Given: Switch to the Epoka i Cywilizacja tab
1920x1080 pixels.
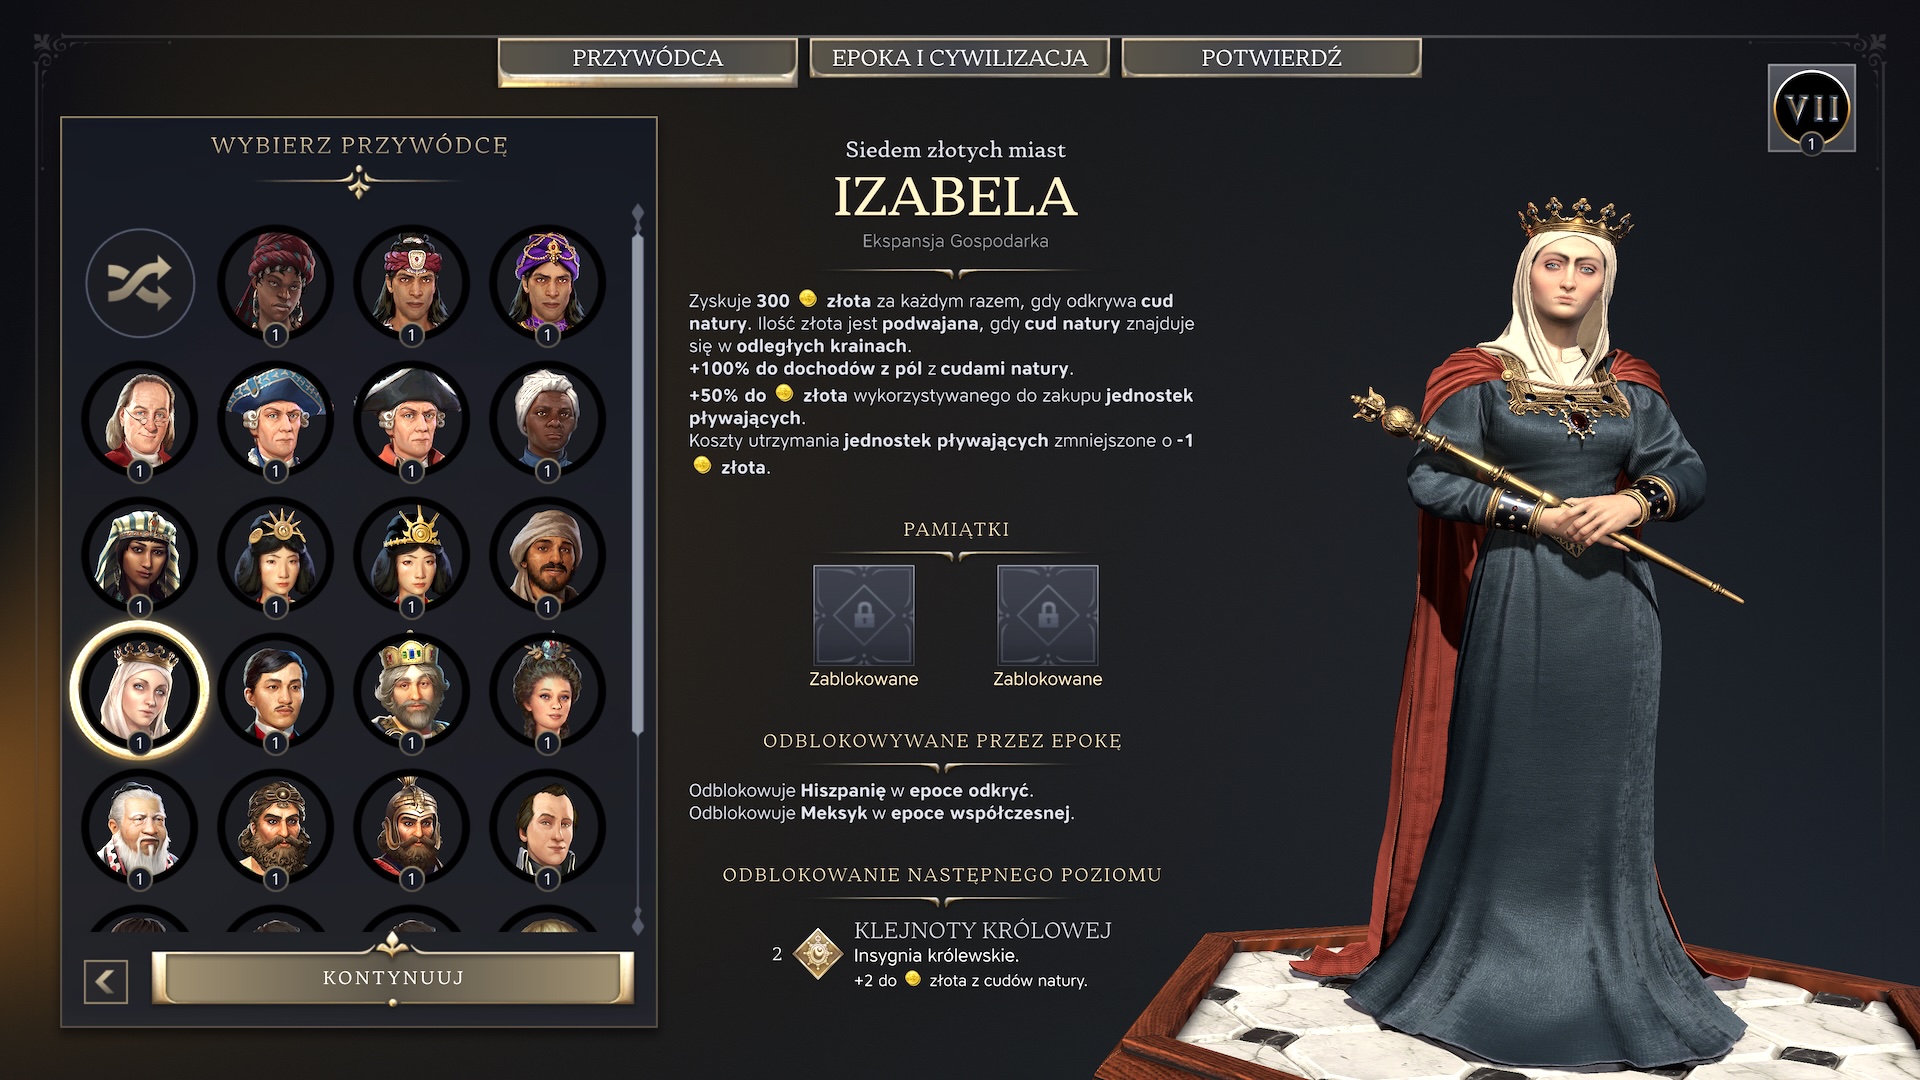Looking at the screenshot, I should tap(959, 58).
